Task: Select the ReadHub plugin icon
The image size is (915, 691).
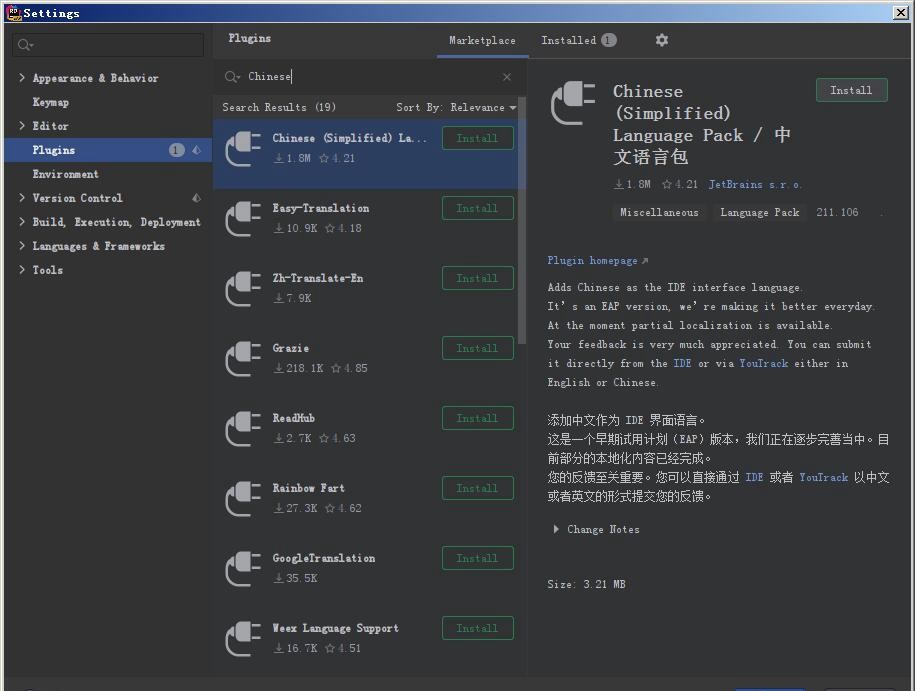Action: [243, 429]
